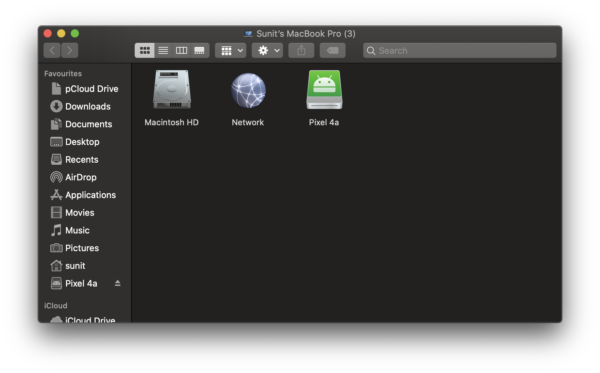The image size is (600, 373).
Task: Open Music in the sidebar
Action: coord(85,230)
